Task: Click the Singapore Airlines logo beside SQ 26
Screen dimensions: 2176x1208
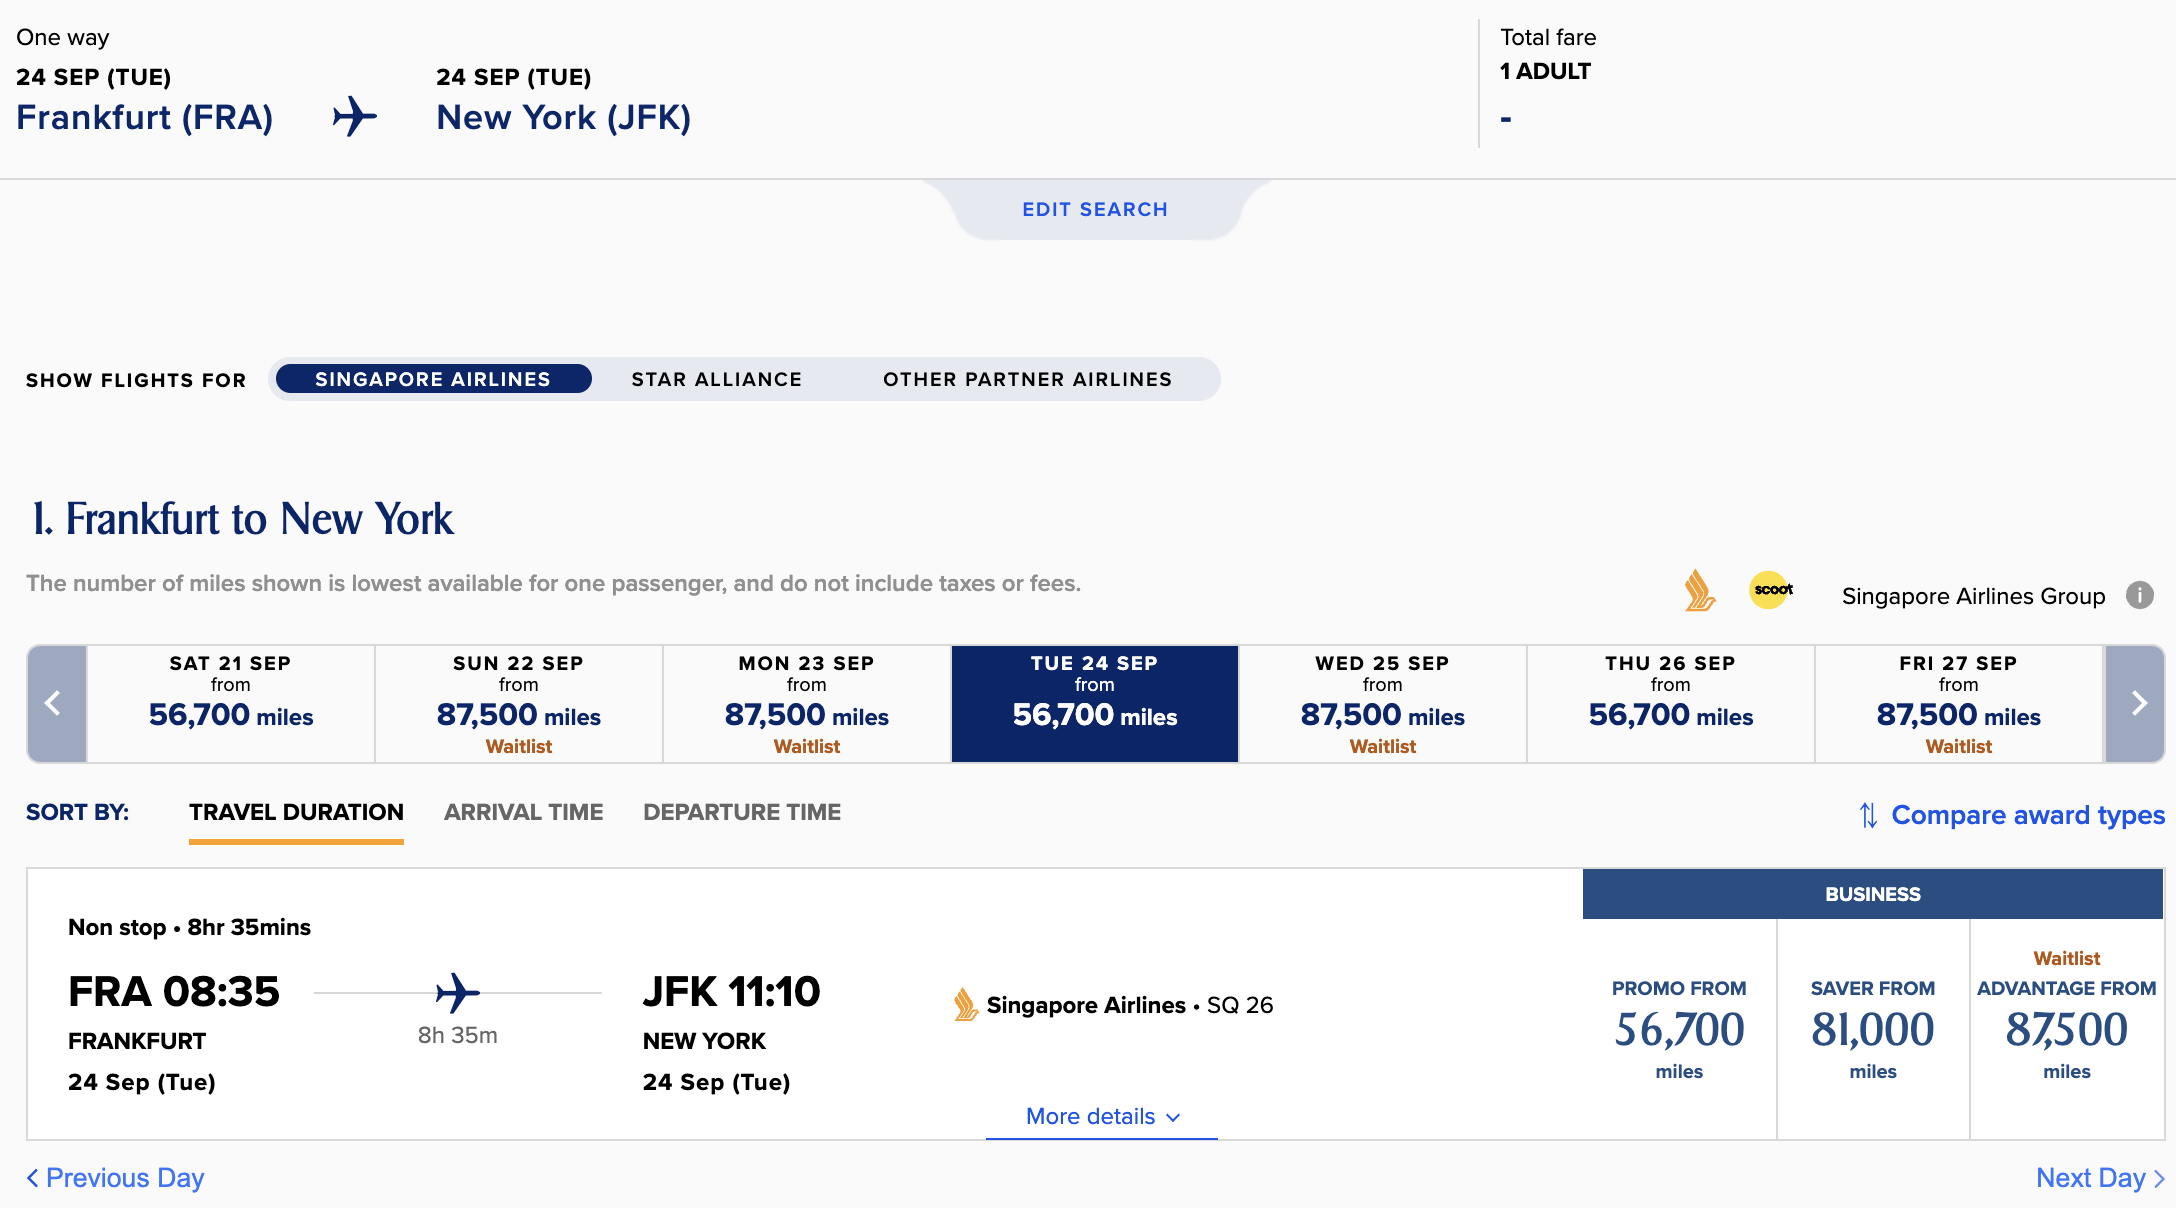Action: point(965,1005)
